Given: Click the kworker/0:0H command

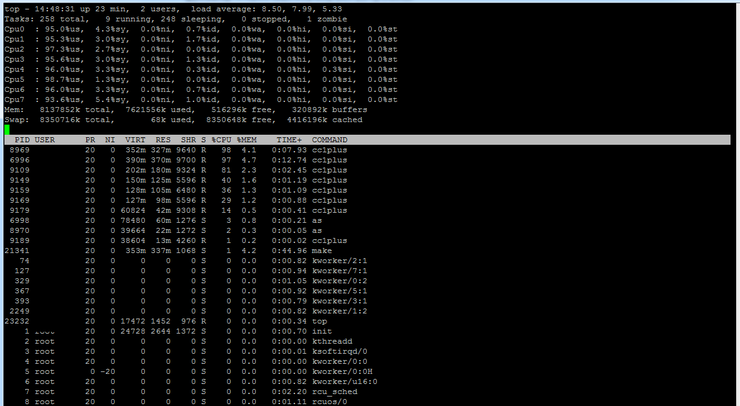Looking at the screenshot, I should 342,372.
